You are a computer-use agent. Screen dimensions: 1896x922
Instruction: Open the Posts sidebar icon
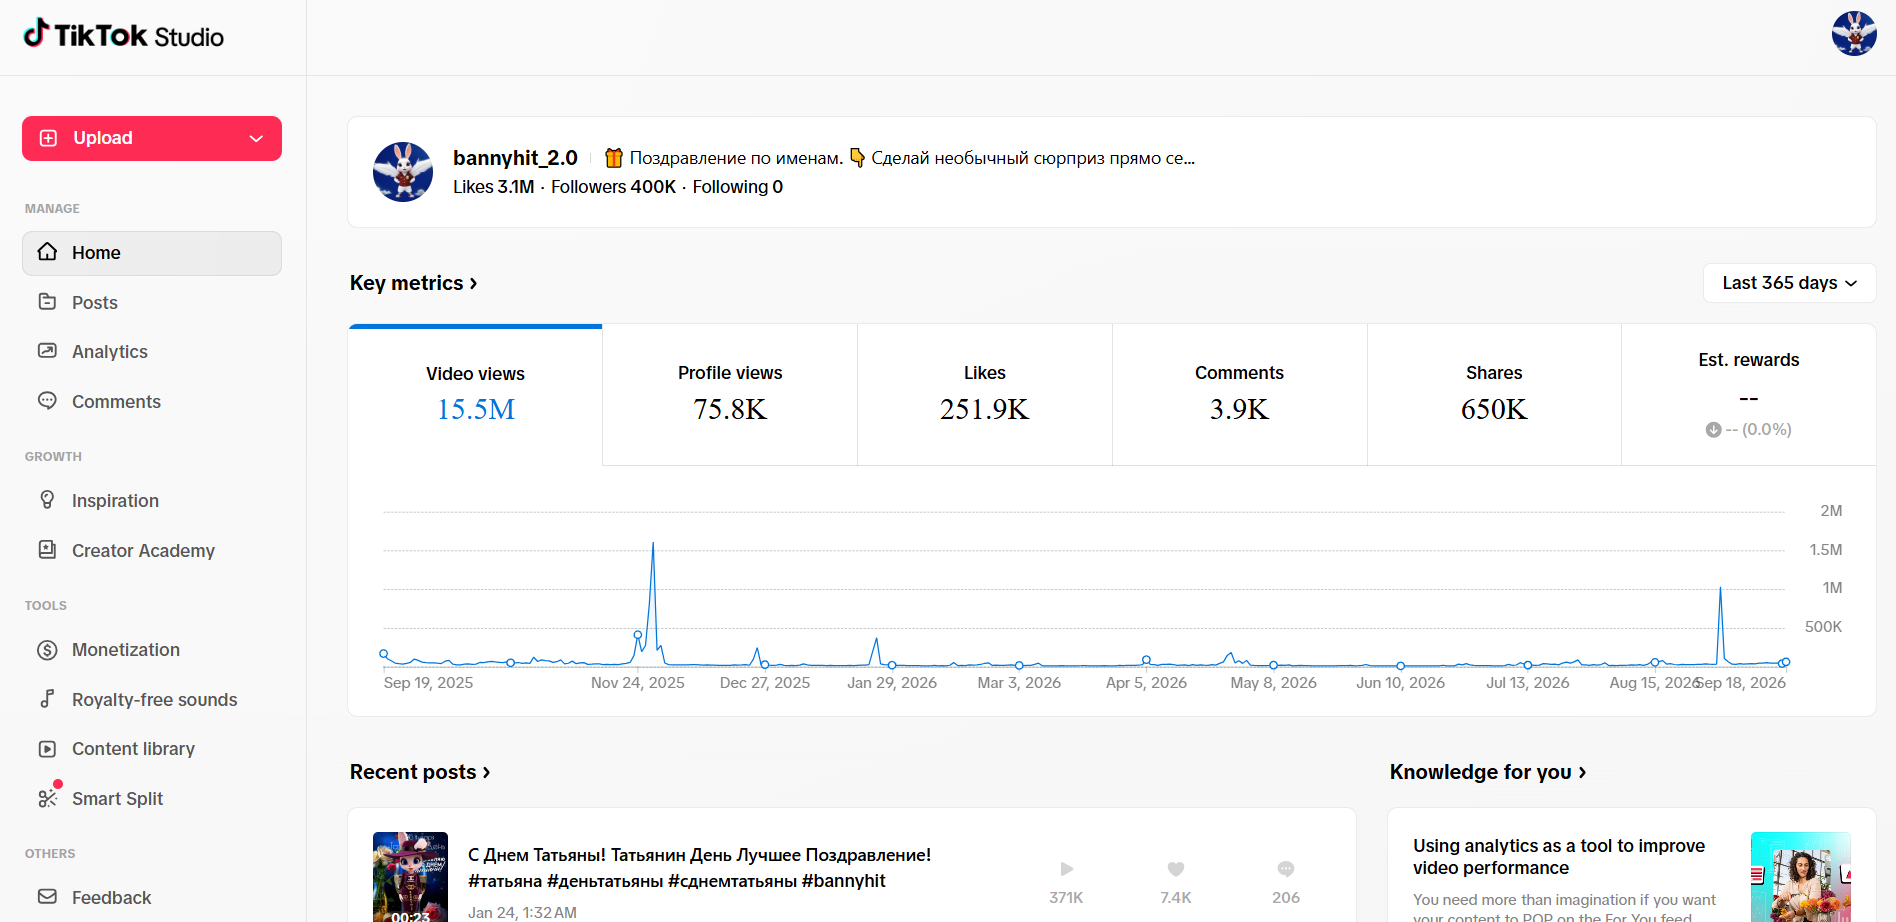click(47, 301)
